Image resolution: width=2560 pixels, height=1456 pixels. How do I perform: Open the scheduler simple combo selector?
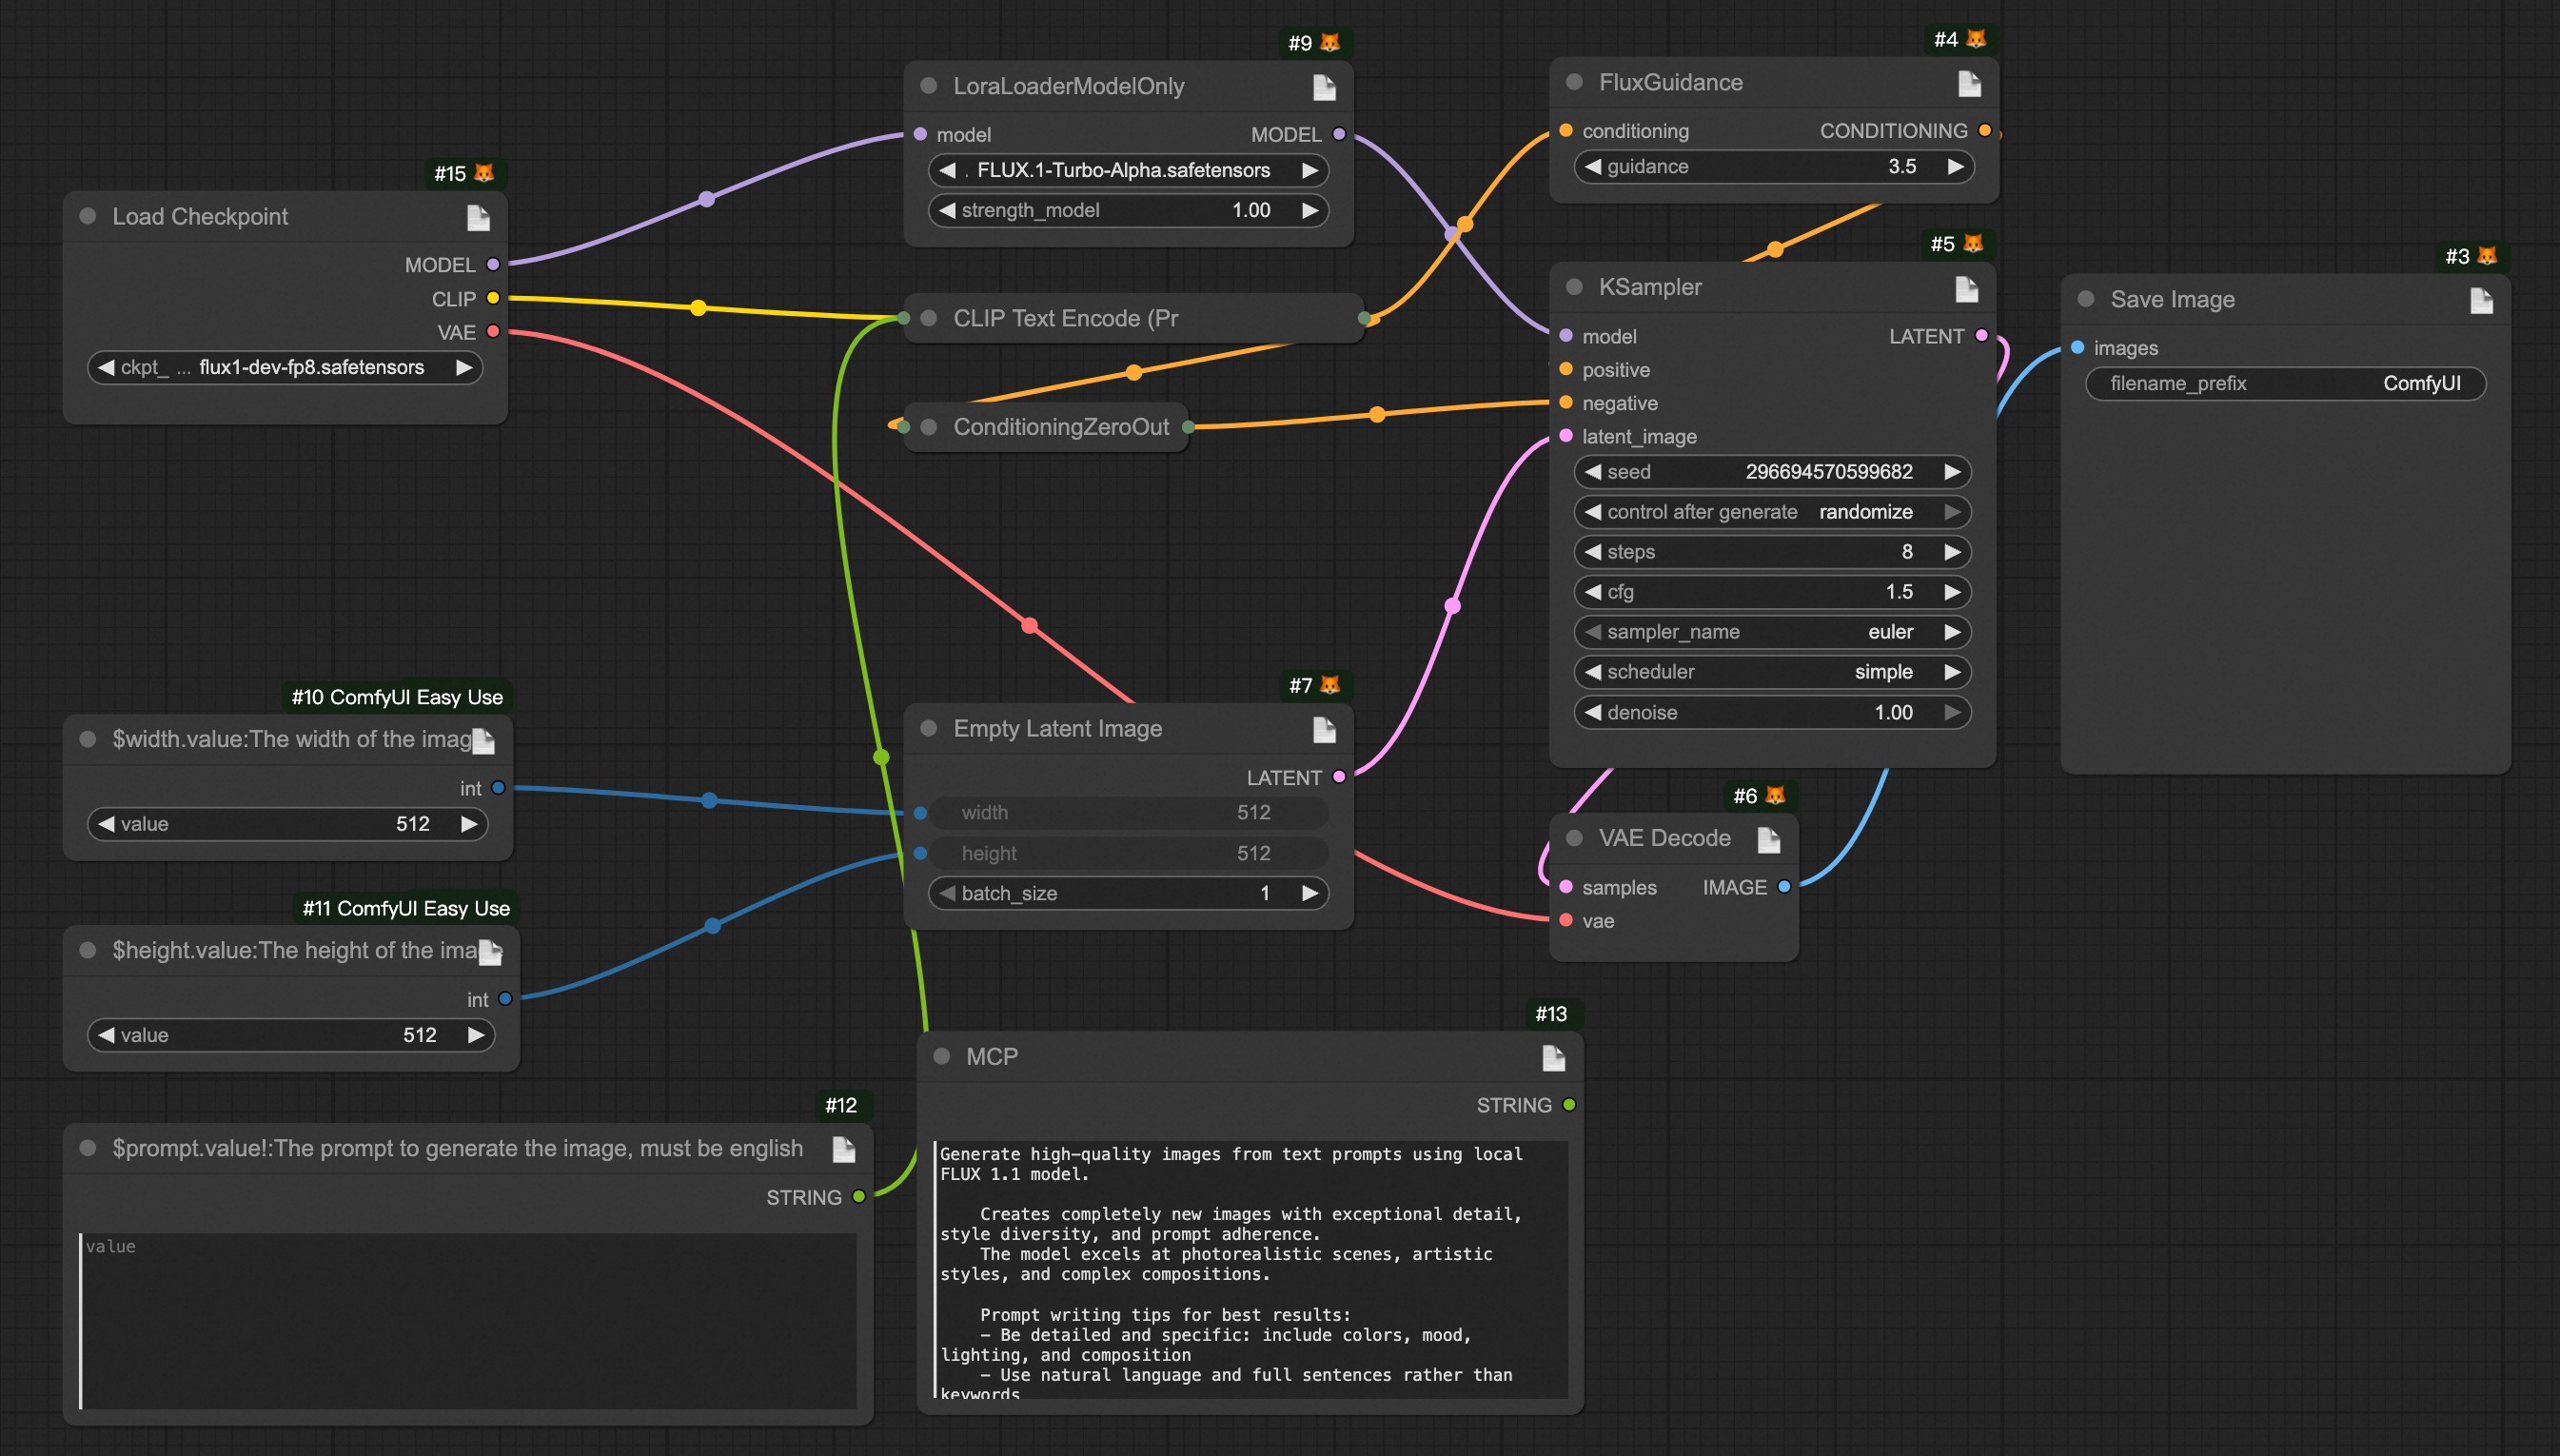[1770, 672]
